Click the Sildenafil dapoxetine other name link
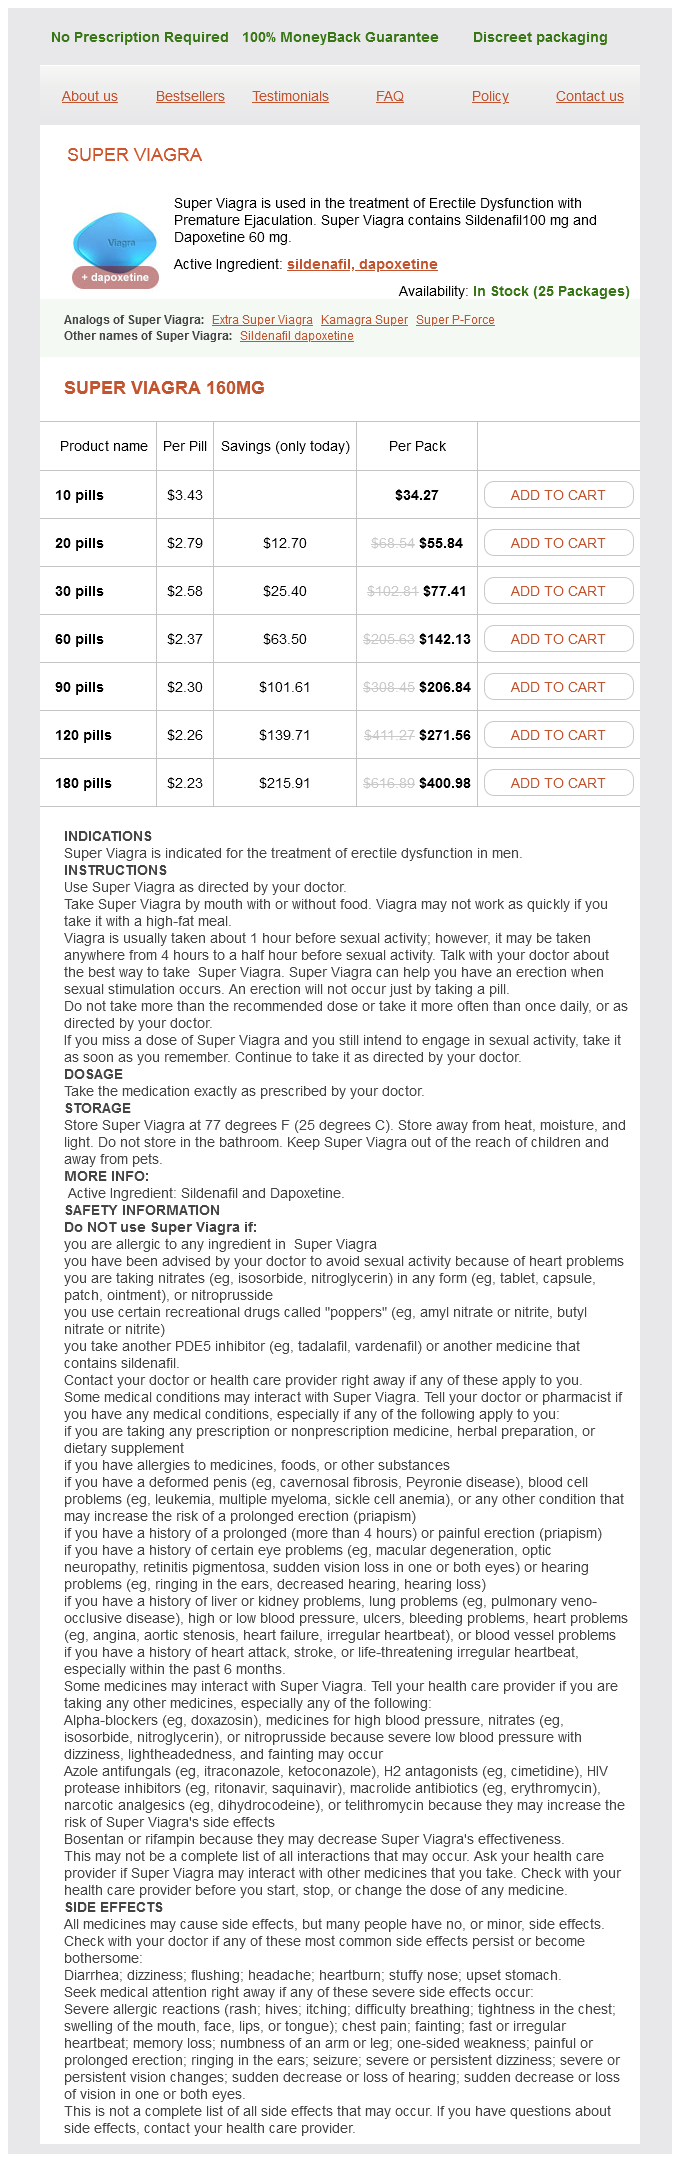680x2162 pixels. click(x=297, y=336)
